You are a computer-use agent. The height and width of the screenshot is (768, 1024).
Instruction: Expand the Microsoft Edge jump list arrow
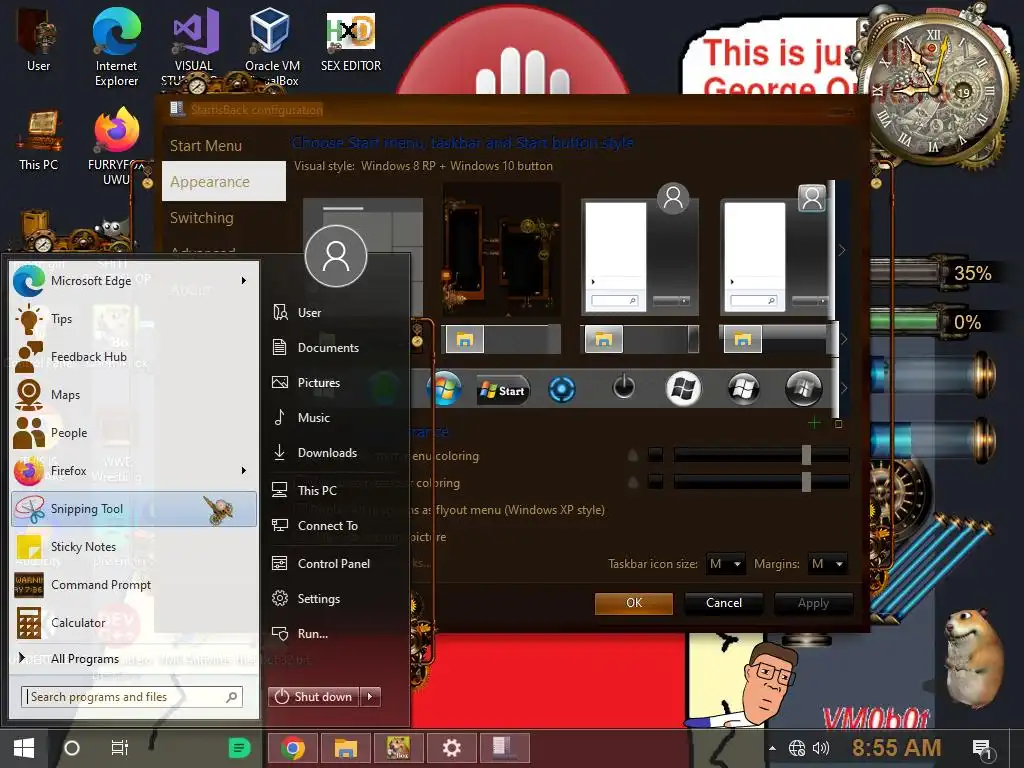(x=244, y=281)
